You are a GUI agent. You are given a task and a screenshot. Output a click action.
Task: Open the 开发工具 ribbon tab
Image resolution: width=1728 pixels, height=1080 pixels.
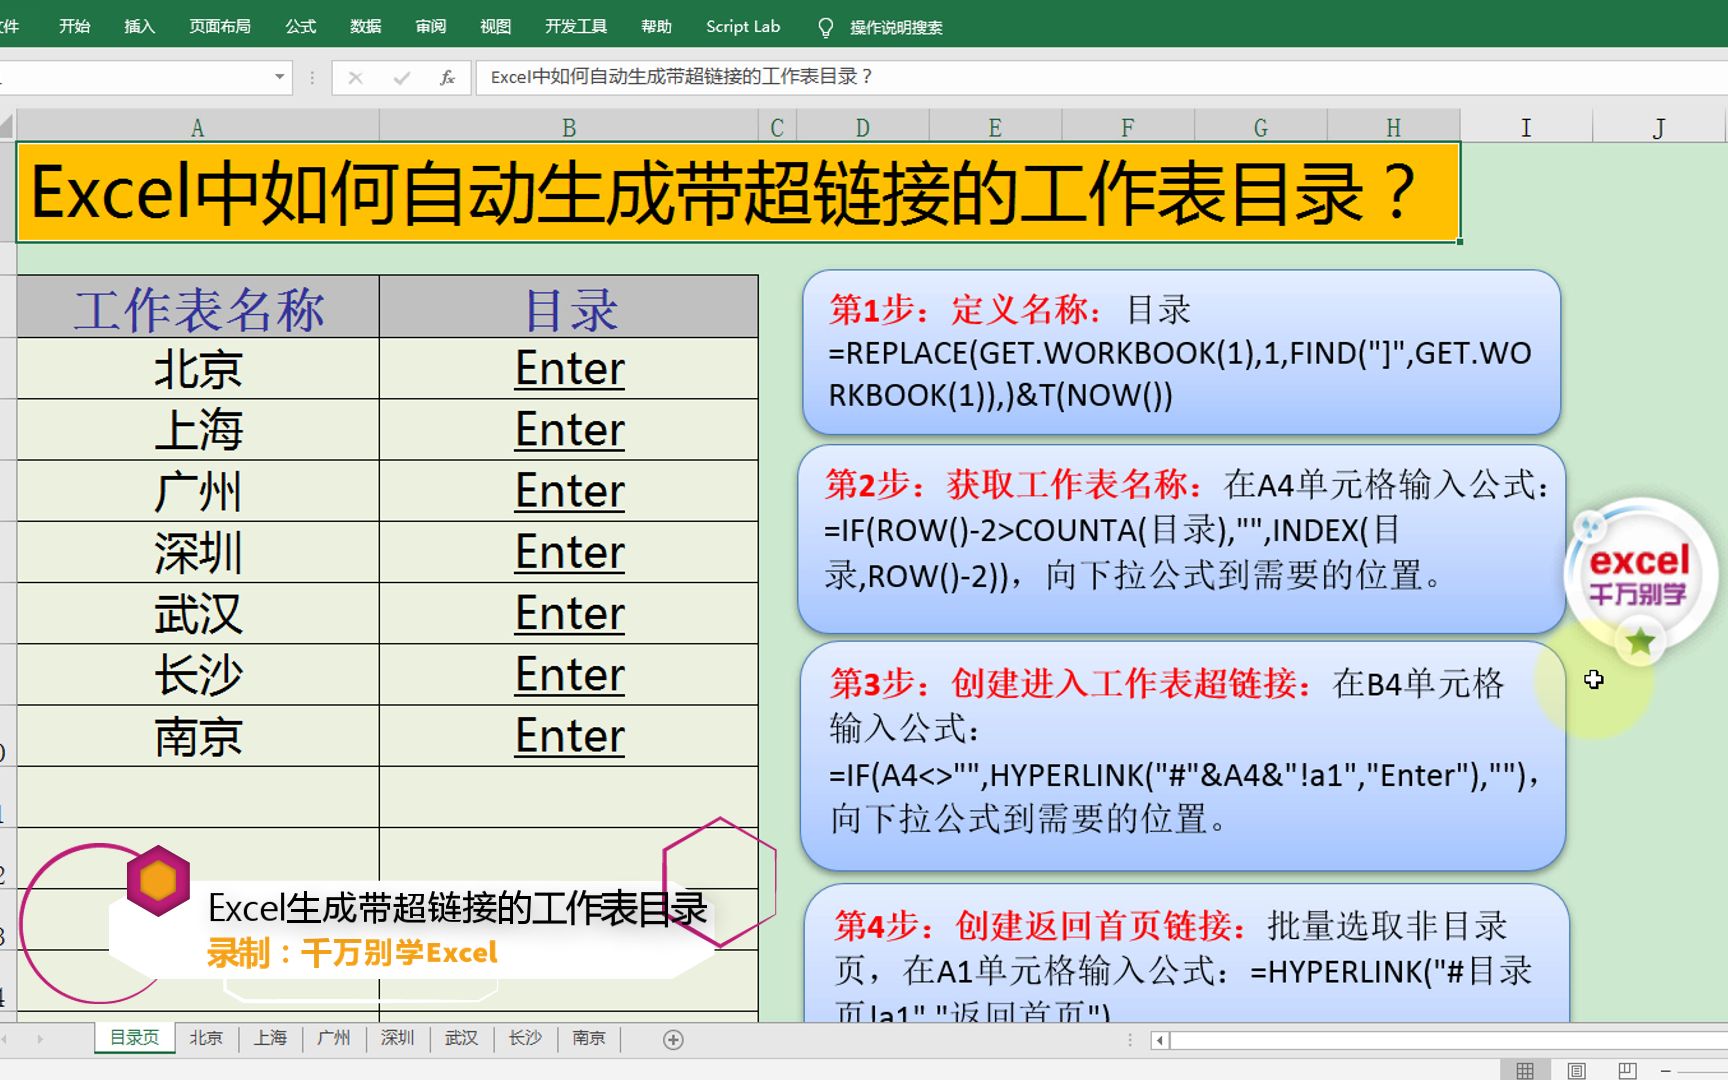(x=575, y=27)
